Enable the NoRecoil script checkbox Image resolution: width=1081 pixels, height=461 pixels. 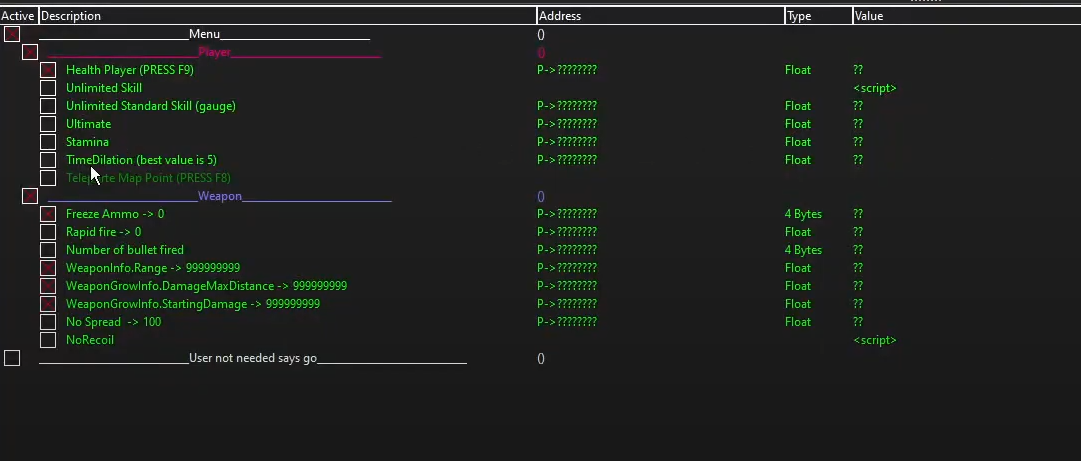[x=48, y=340]
